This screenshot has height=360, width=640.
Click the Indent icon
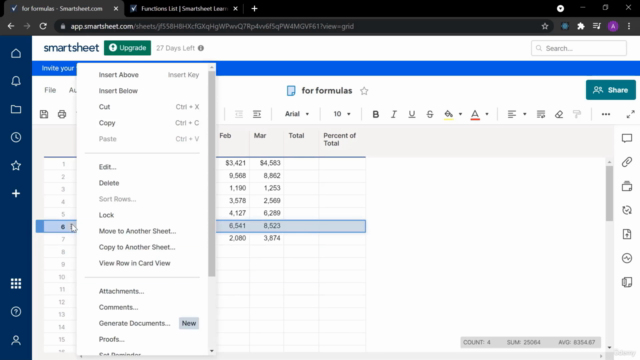tap(257, 114)
